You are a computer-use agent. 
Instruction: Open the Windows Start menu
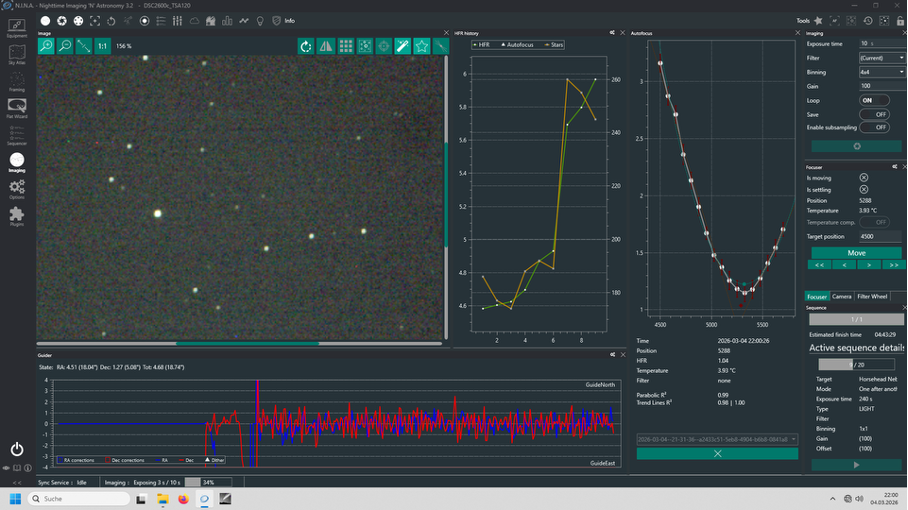16,499
